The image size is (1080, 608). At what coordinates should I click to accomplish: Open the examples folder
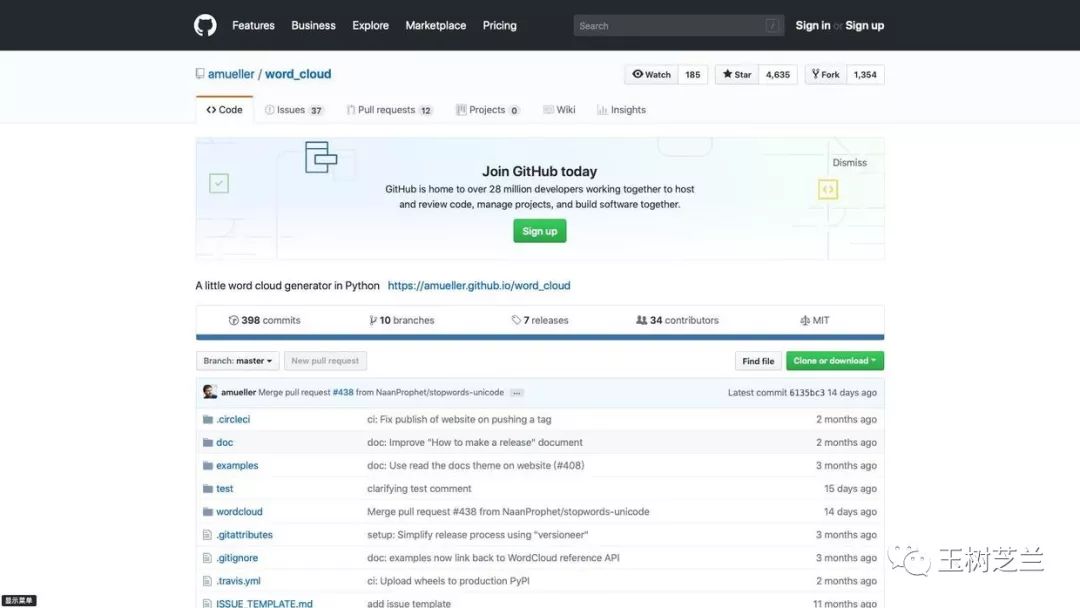tap(237, 465)
